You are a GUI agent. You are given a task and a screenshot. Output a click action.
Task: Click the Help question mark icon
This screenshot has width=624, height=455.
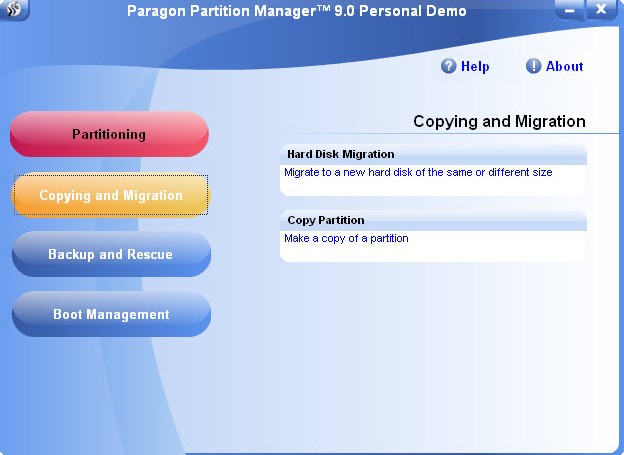point(449,67)
